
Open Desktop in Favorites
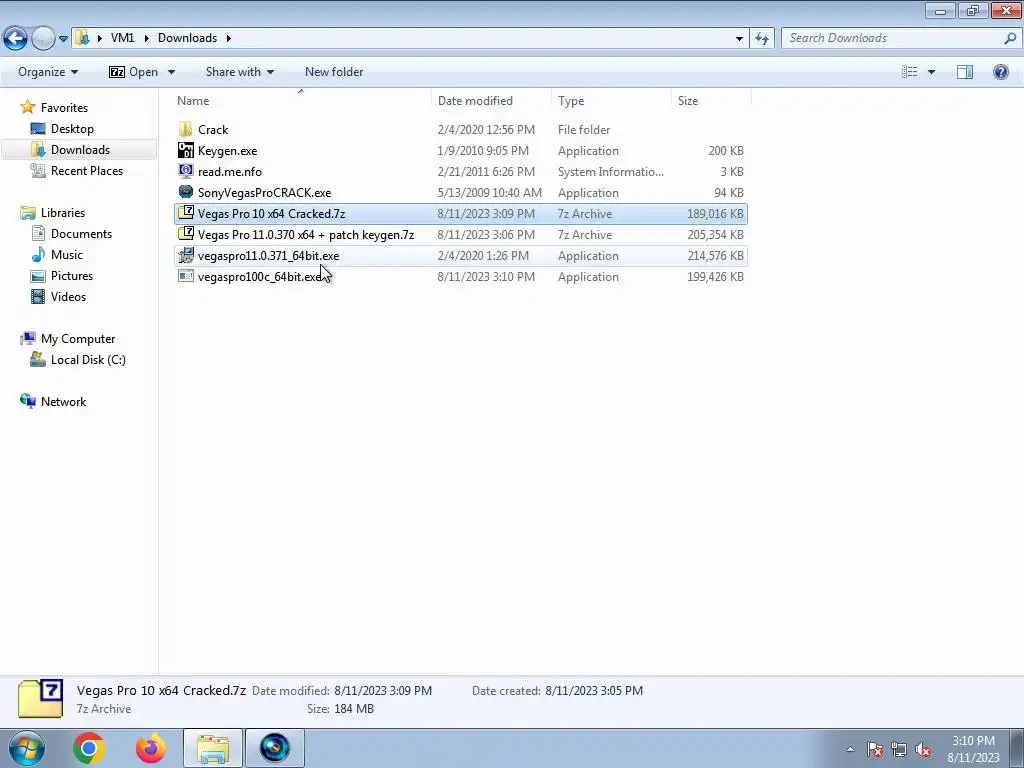[72, 129]
